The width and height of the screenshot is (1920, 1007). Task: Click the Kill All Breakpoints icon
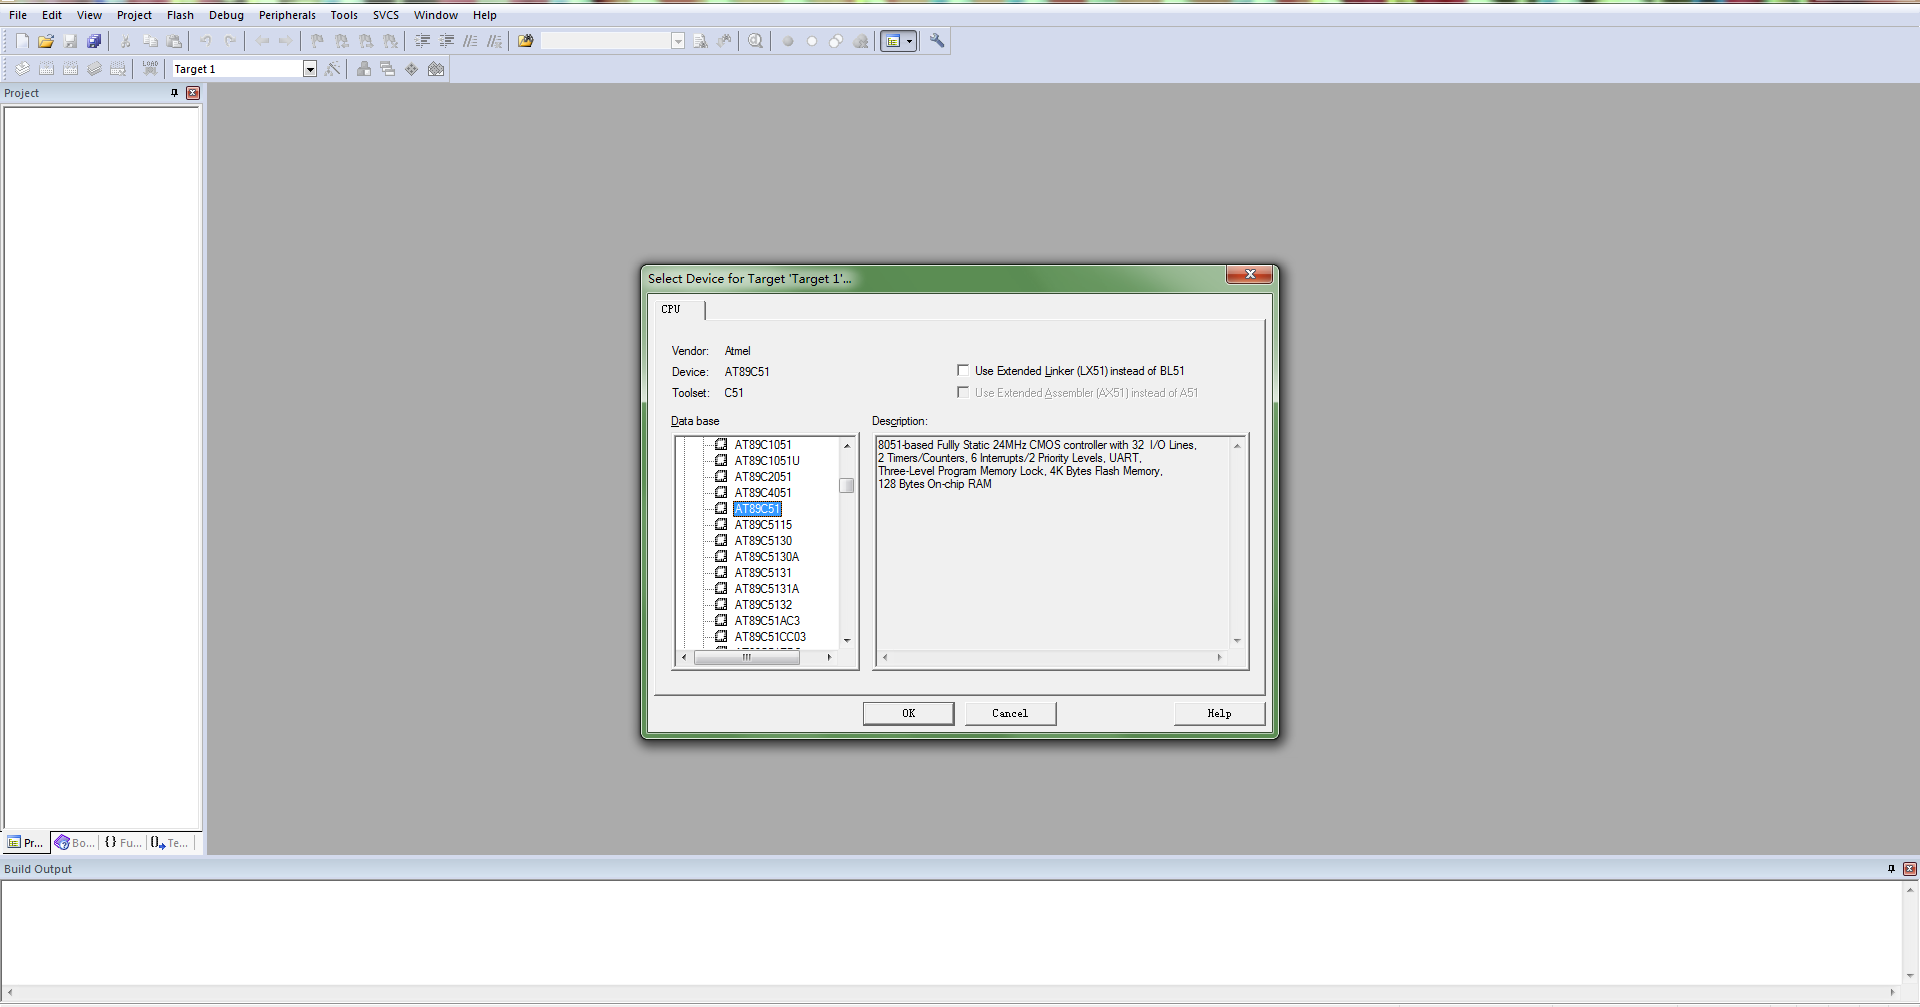point(861,41)
